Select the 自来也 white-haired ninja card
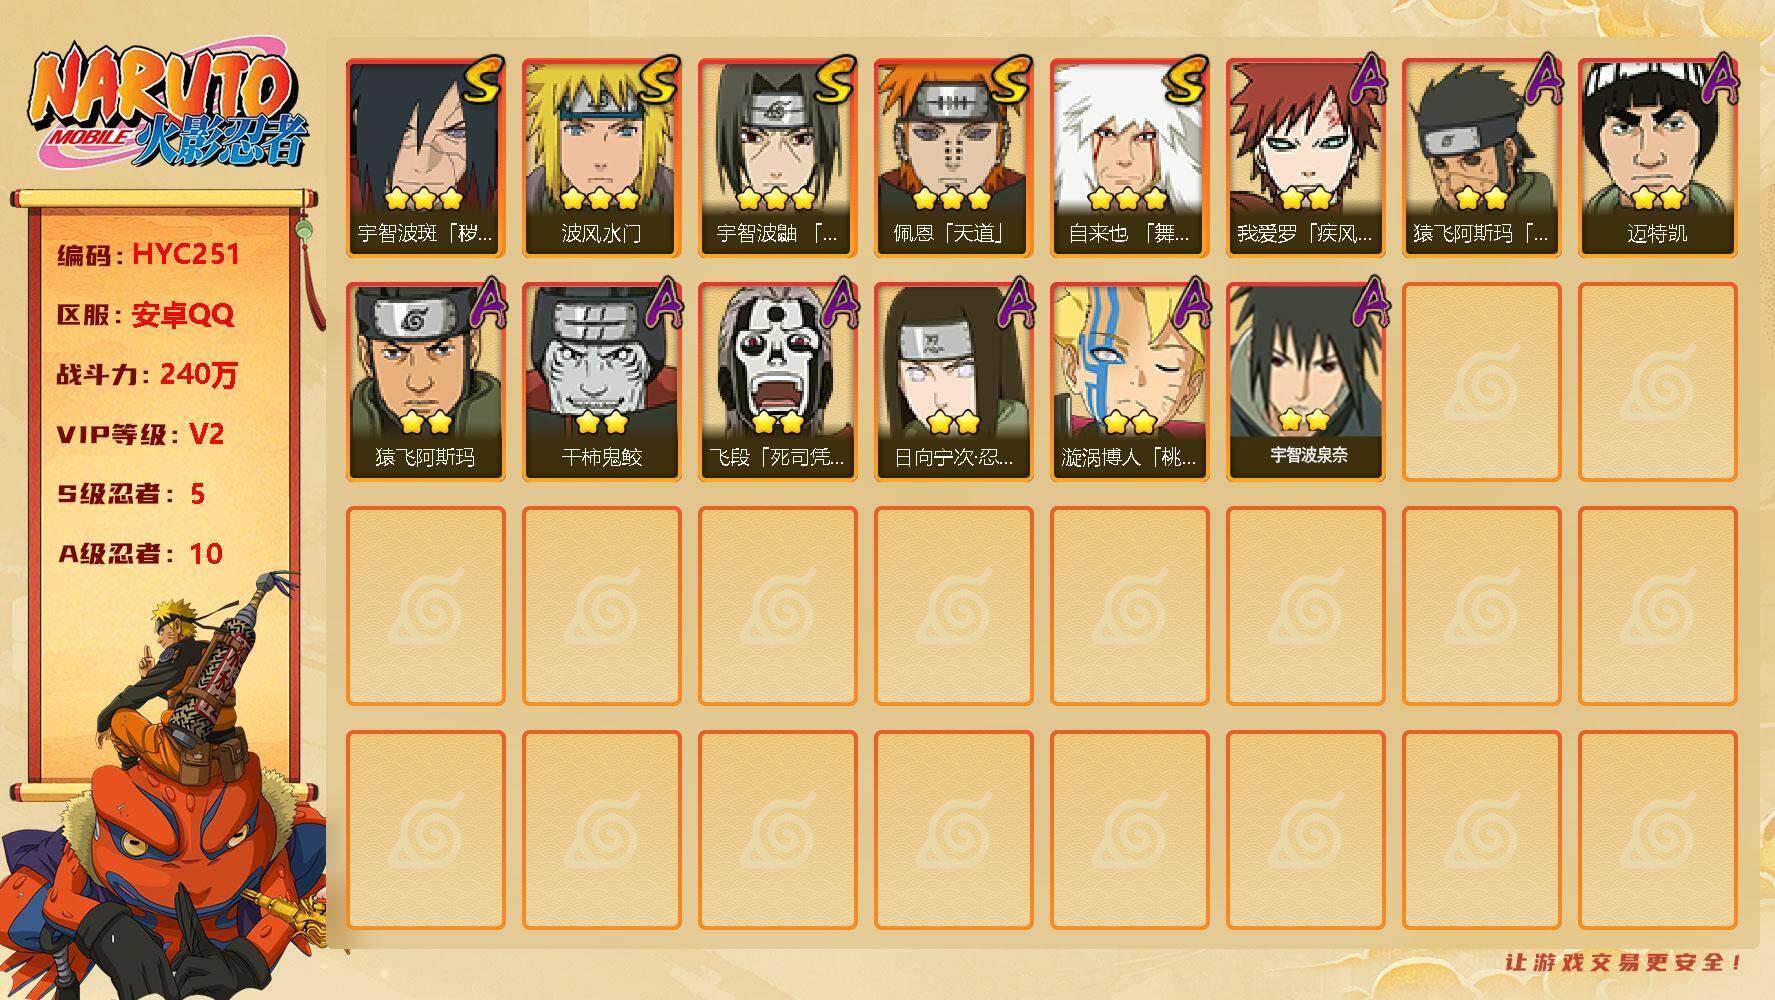This screenshot has height=1000, width=1775. pos(1129,158)
